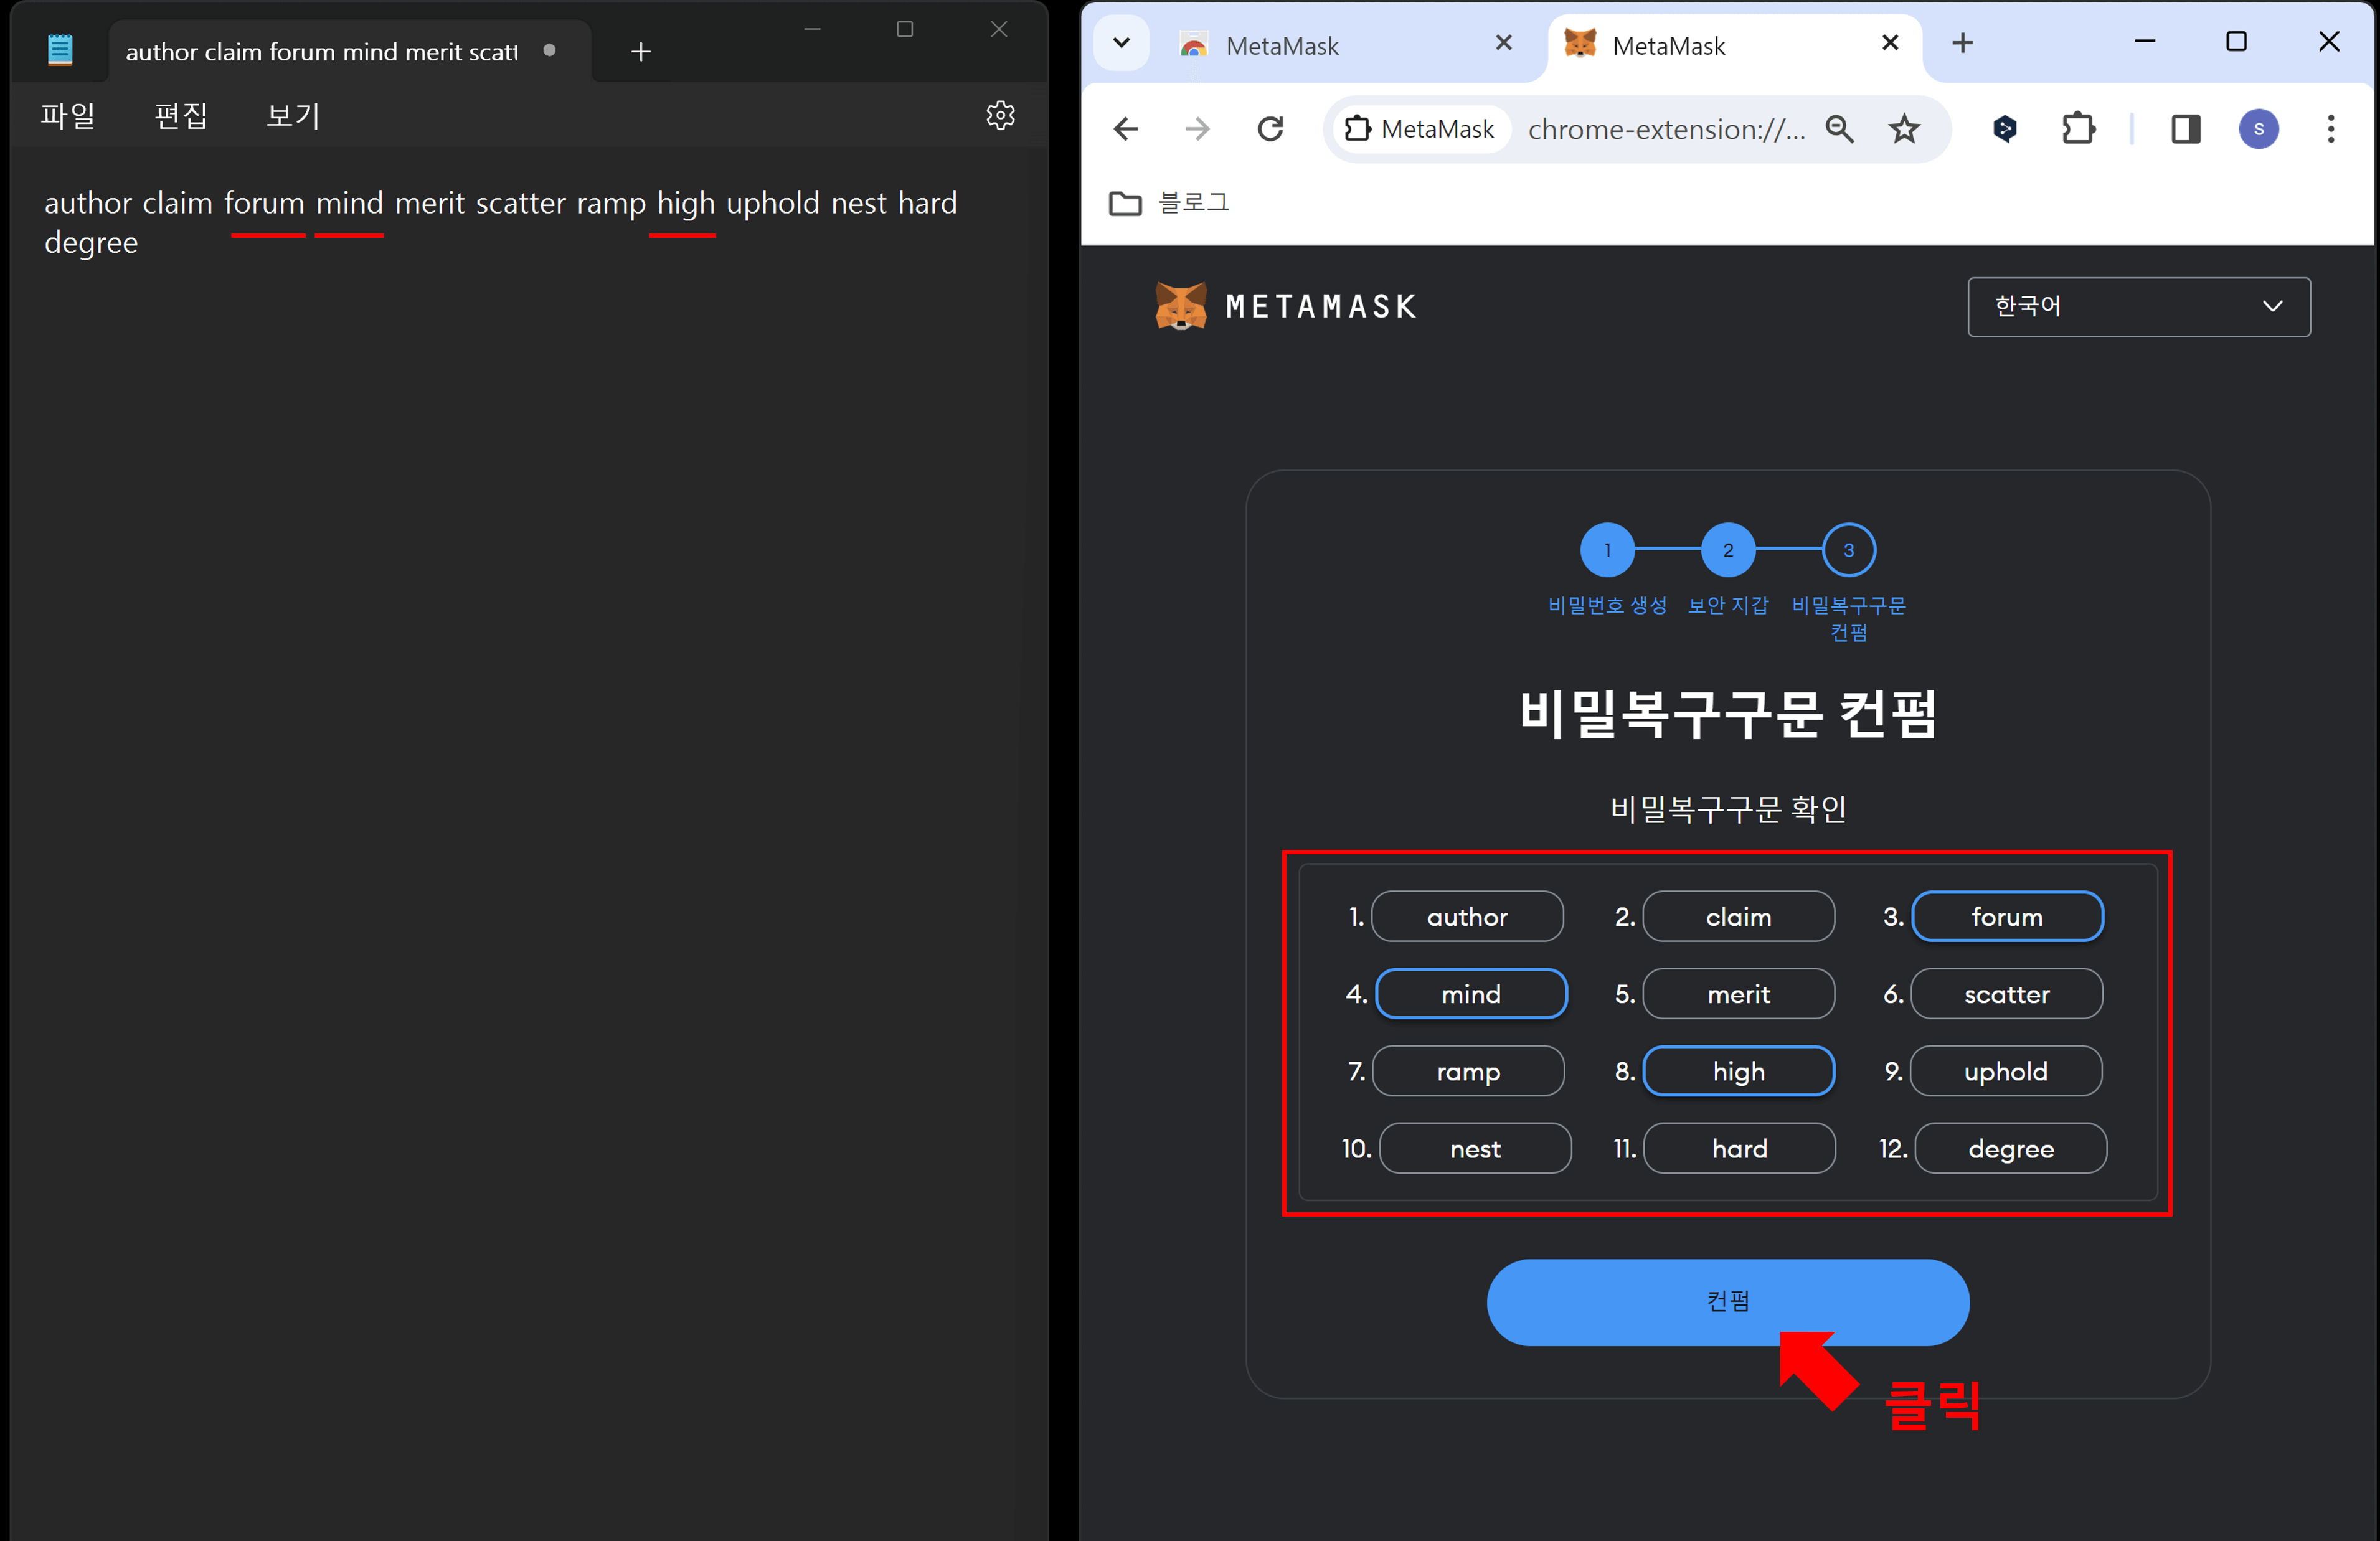
Task: Open Notepad settings gear icon
Action: pyautogui.click(x=1000, y=115)
